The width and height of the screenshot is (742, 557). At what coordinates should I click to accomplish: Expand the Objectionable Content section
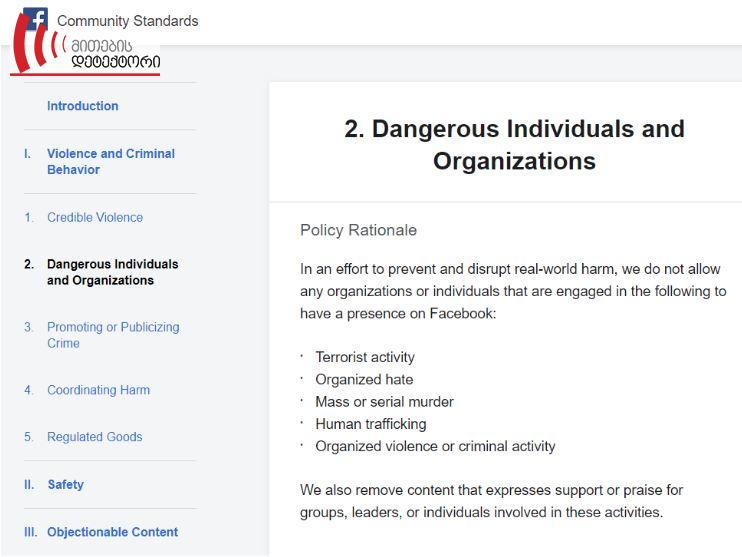113,532
